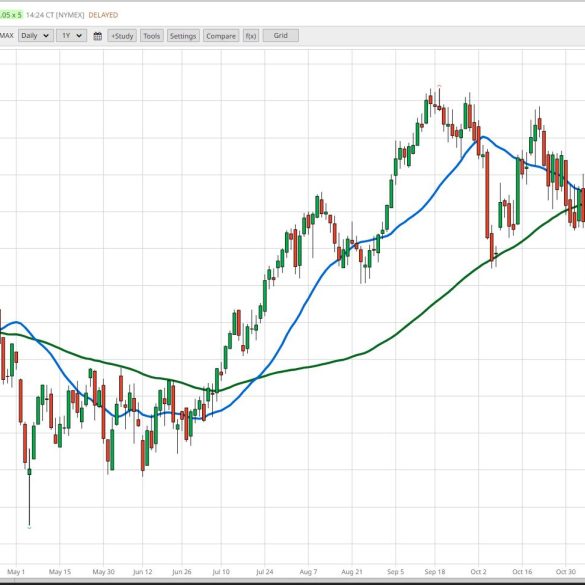The image size is (585, 585).
Task: Open the +Study indicators menu
Action: [x=122, y=36]
